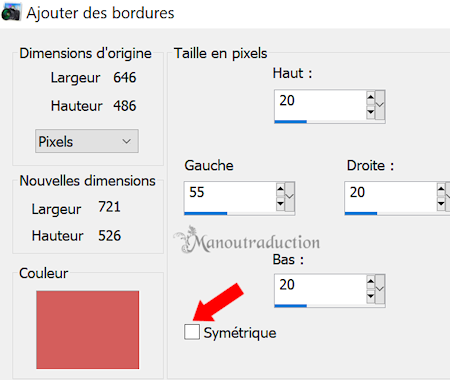Screen dimensions: 450x380
Task: Decrease the Bas value with down arrow
Action: pos(370,296)
